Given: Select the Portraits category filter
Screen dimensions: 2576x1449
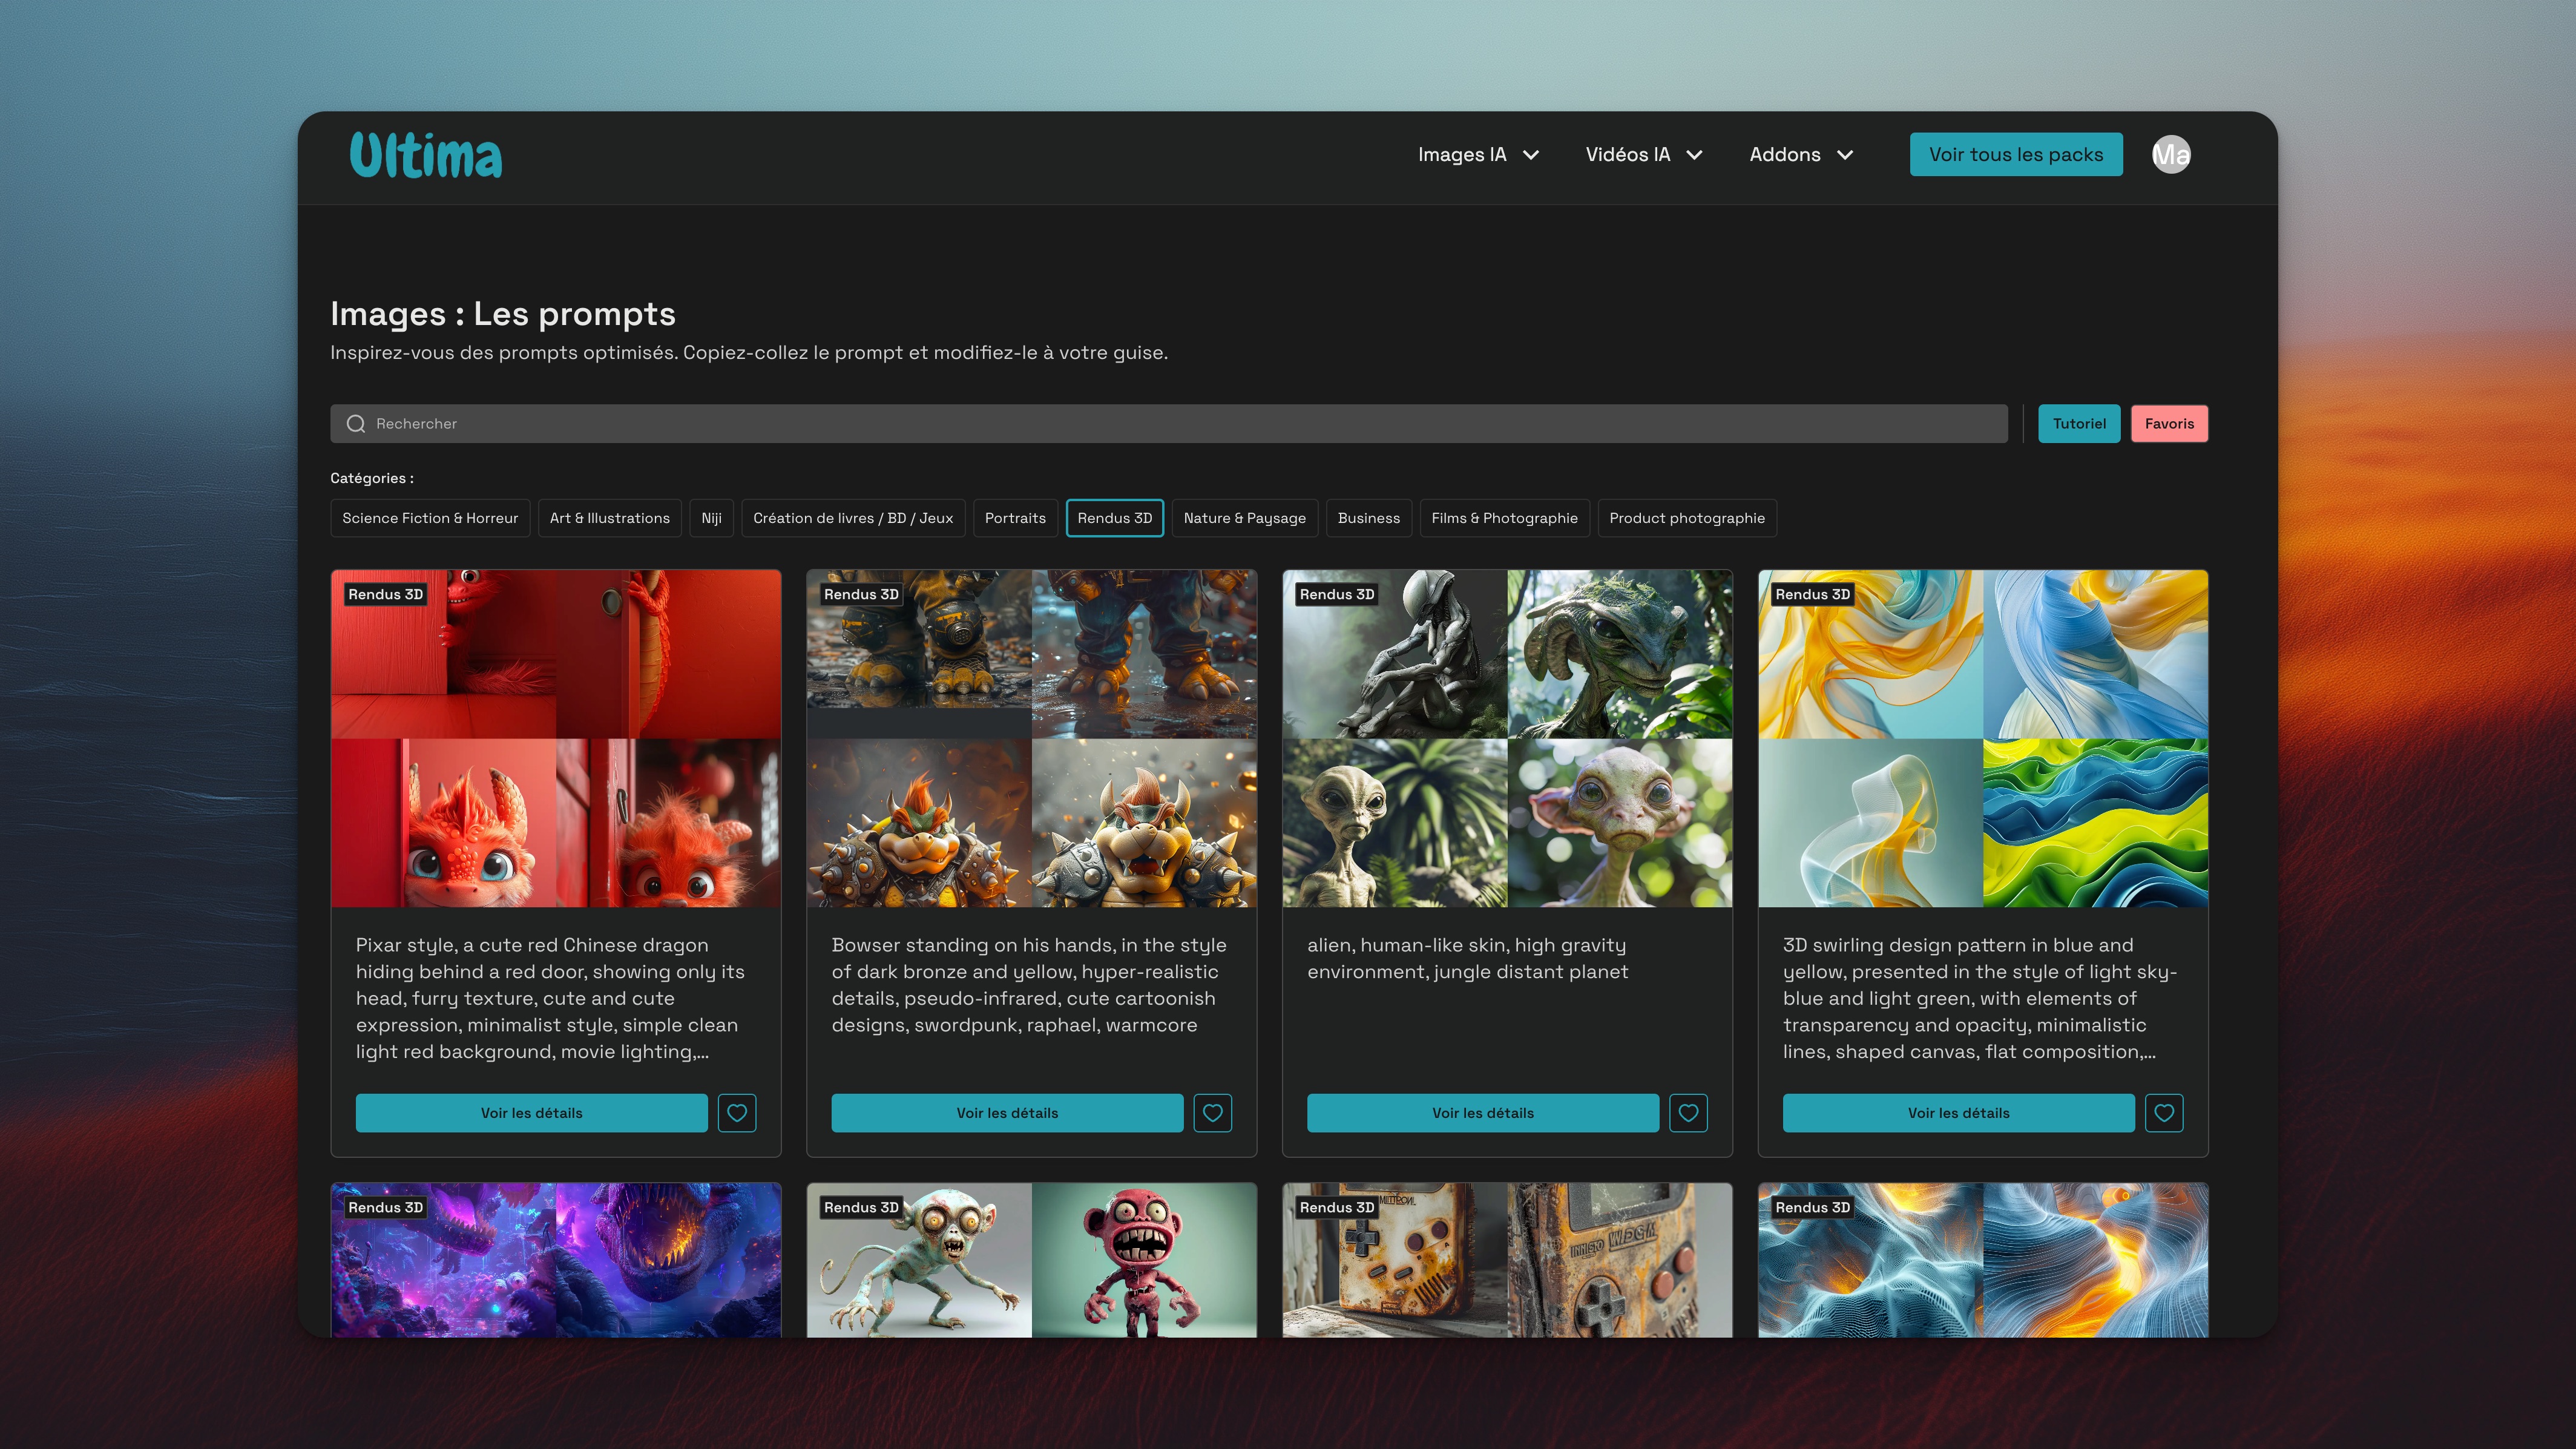Looking at the screenshot, I should click(1015, 518).
